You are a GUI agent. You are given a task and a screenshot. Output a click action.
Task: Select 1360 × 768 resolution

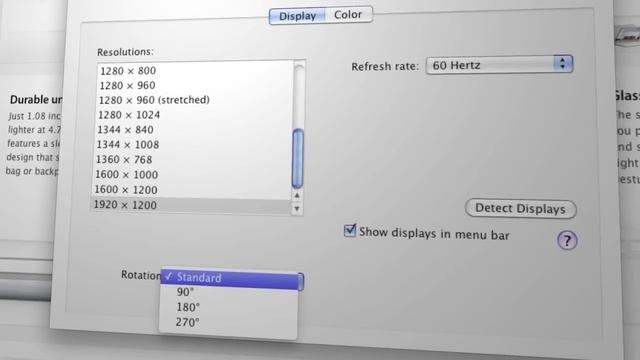[193, 160]
